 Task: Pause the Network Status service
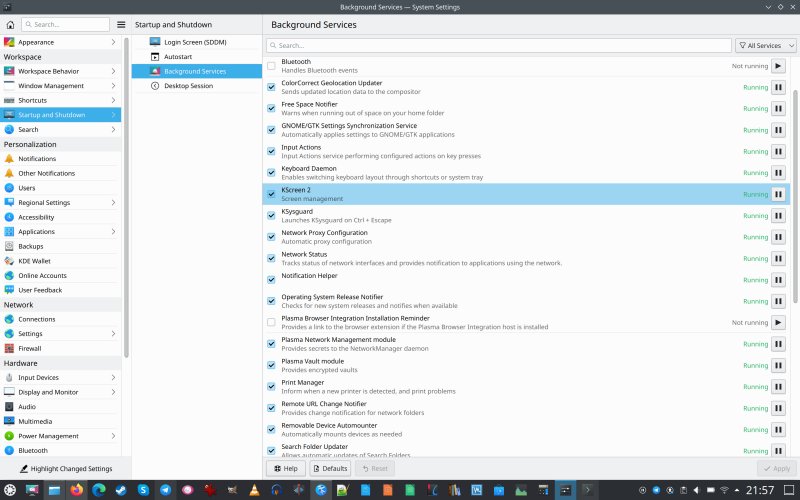tap(778, 259)
